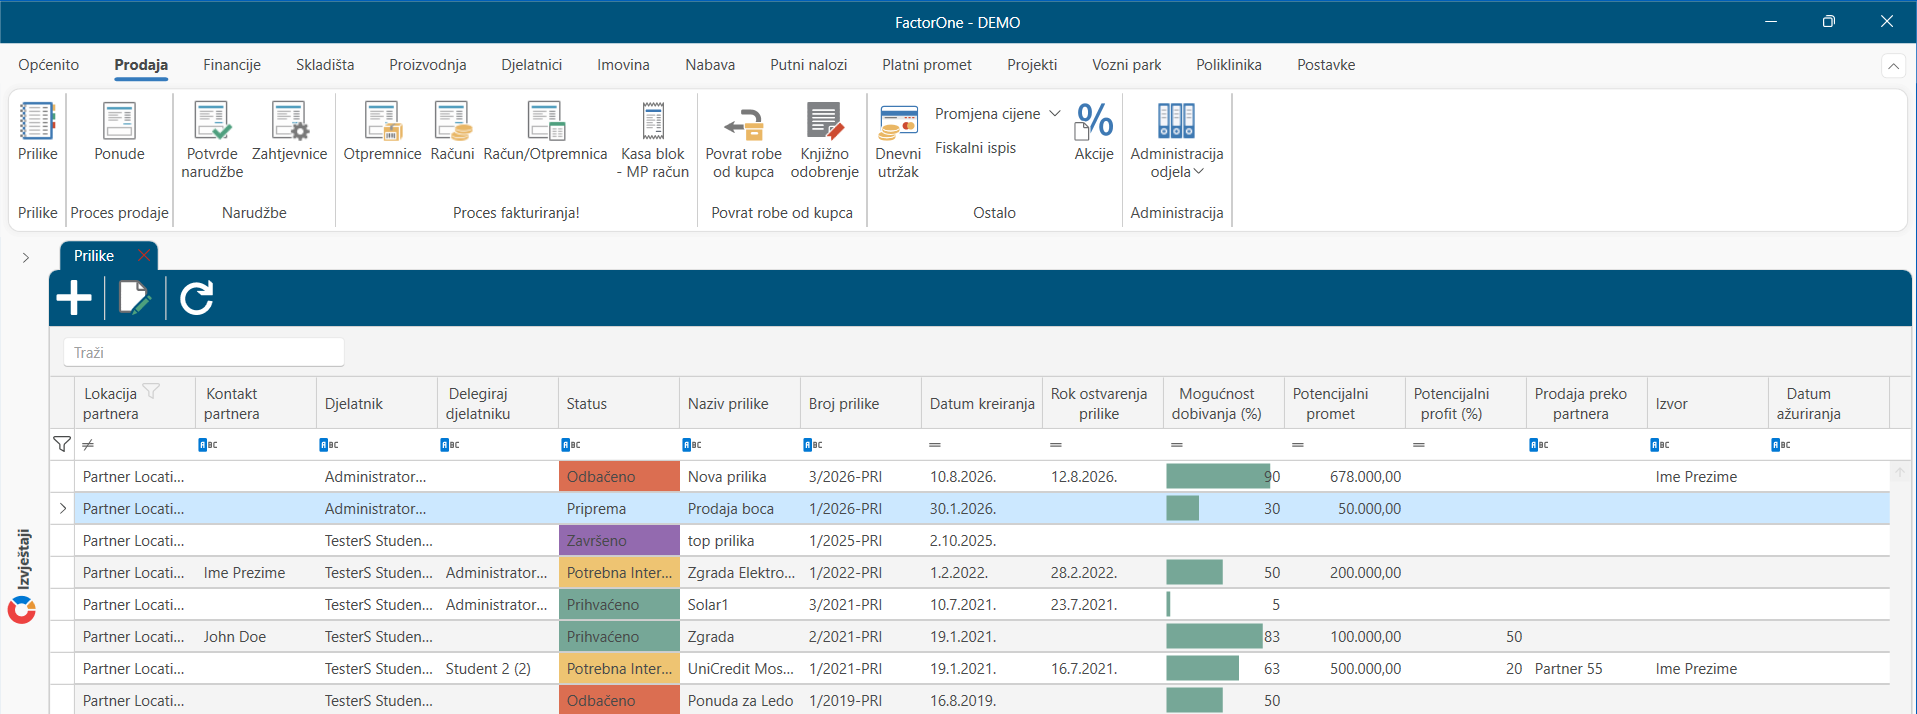Sort by the Naziv prilike column header

740,404
